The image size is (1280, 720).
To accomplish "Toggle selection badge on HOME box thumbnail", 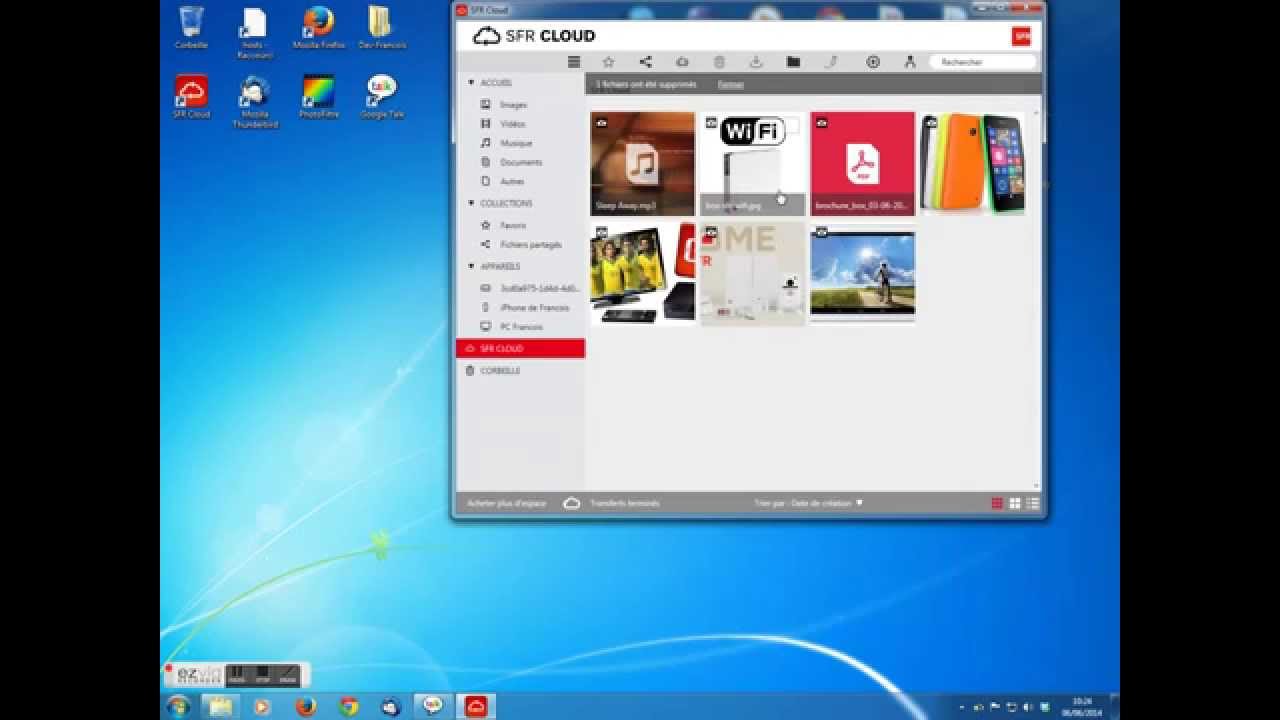I will pos(711,233).
